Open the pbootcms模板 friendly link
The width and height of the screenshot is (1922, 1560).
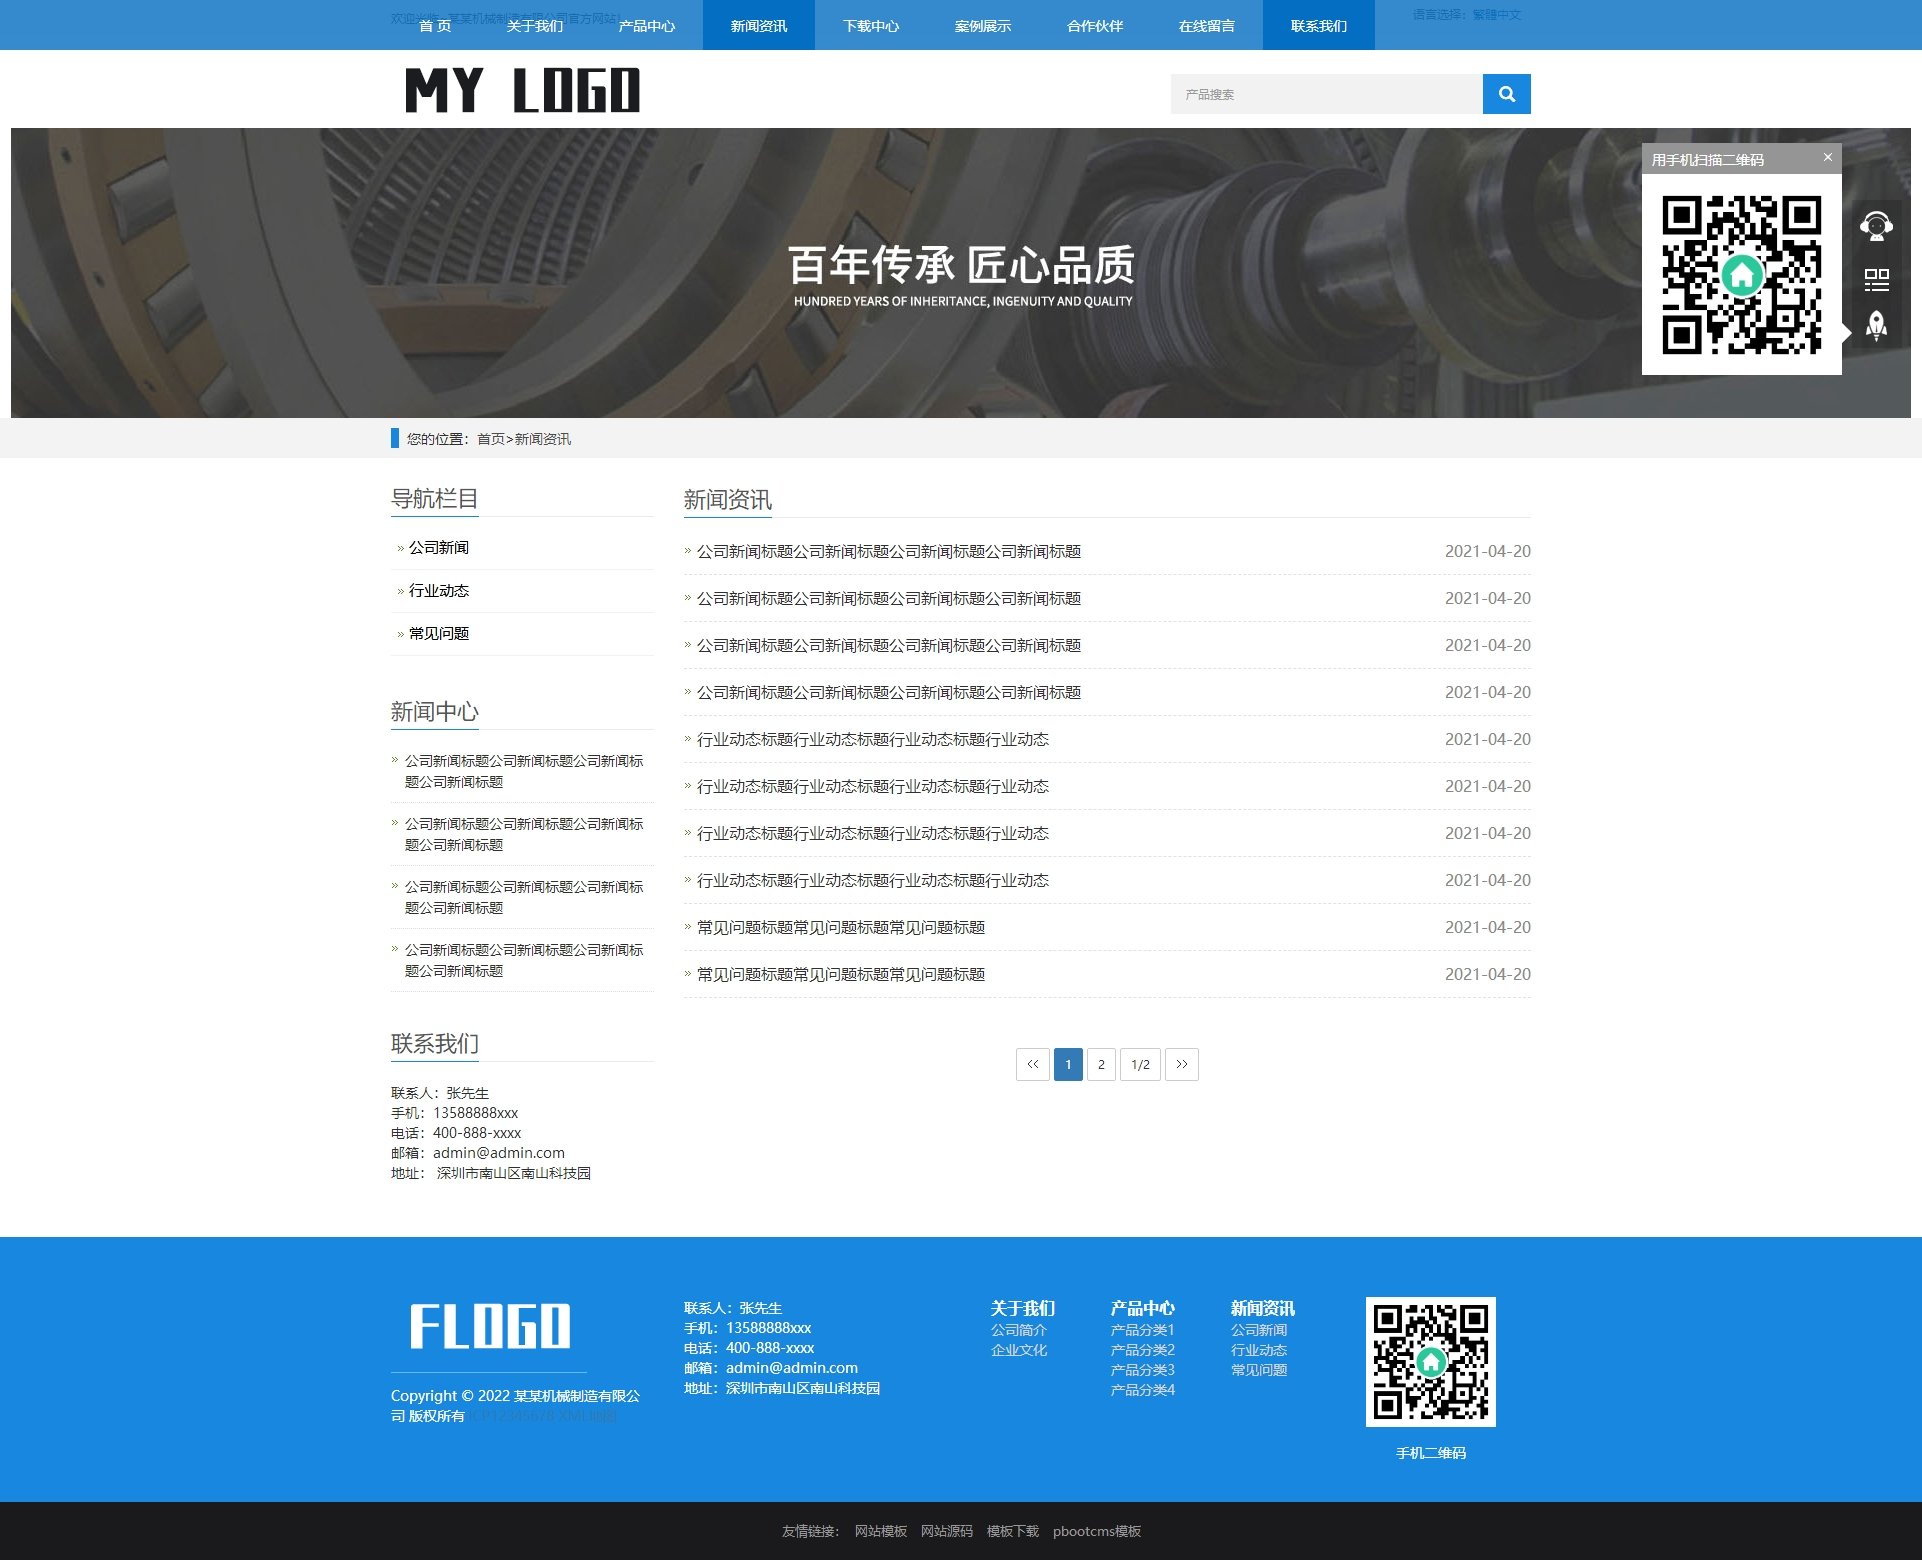(1097, 1531)
